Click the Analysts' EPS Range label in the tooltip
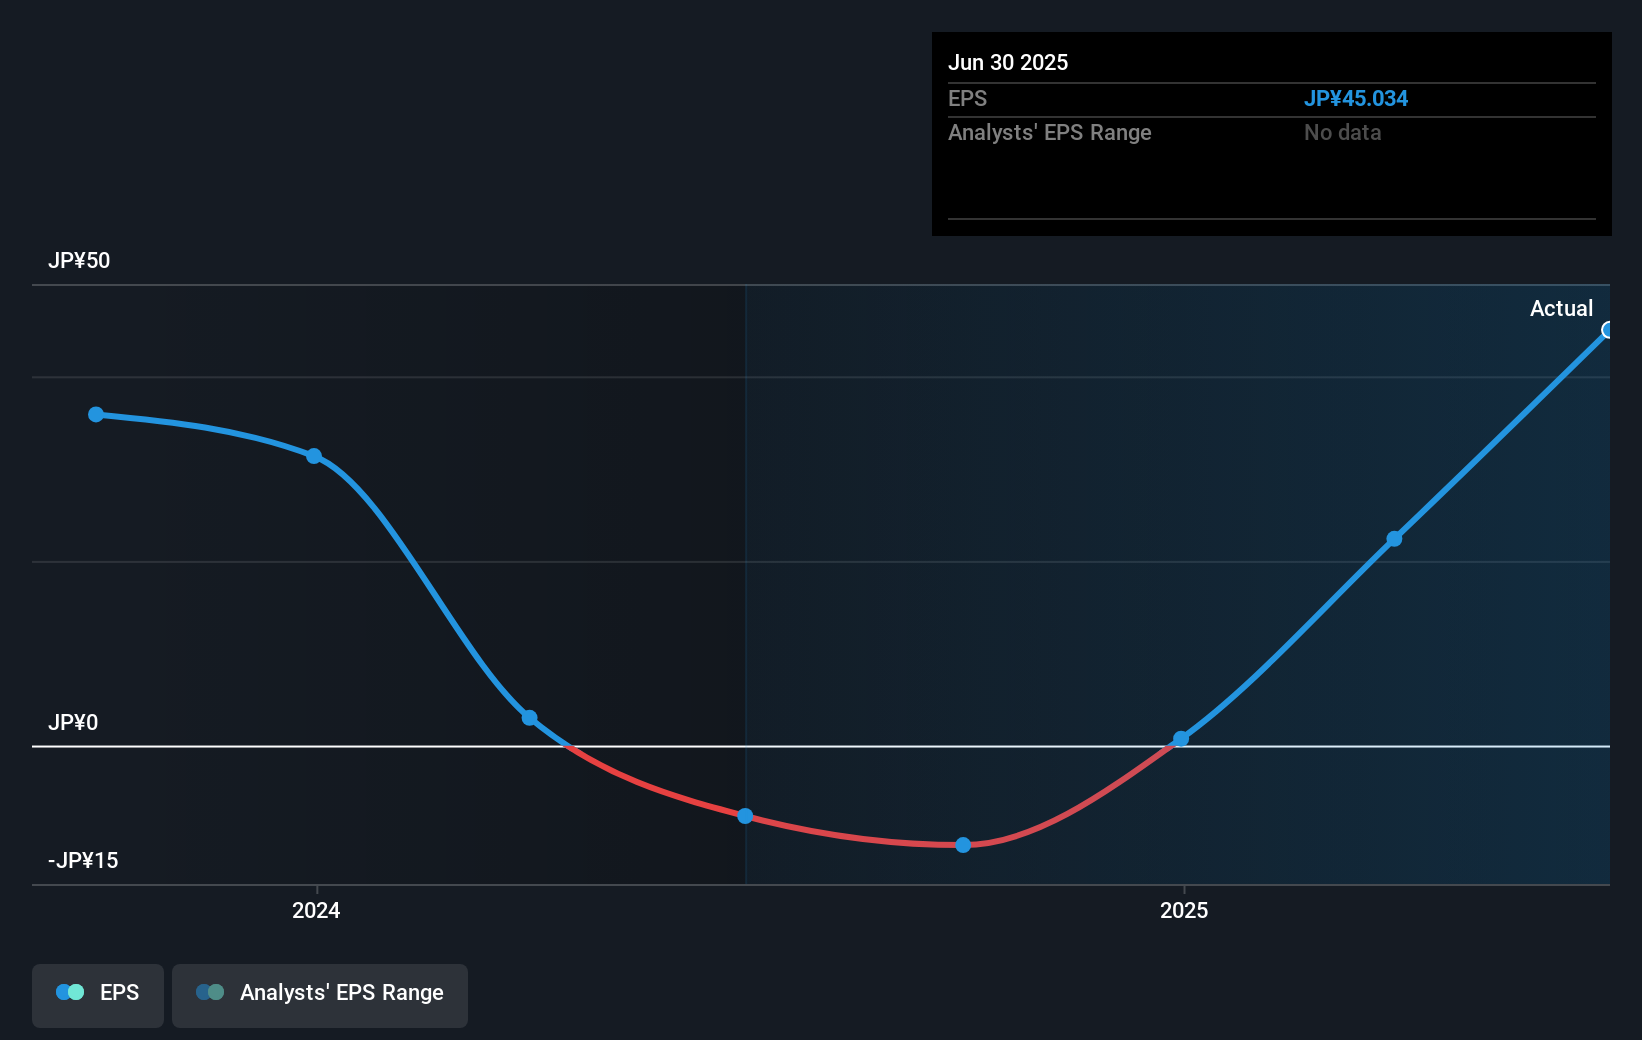Viewport: 1642px width, 1040px height. point(1050,133)
